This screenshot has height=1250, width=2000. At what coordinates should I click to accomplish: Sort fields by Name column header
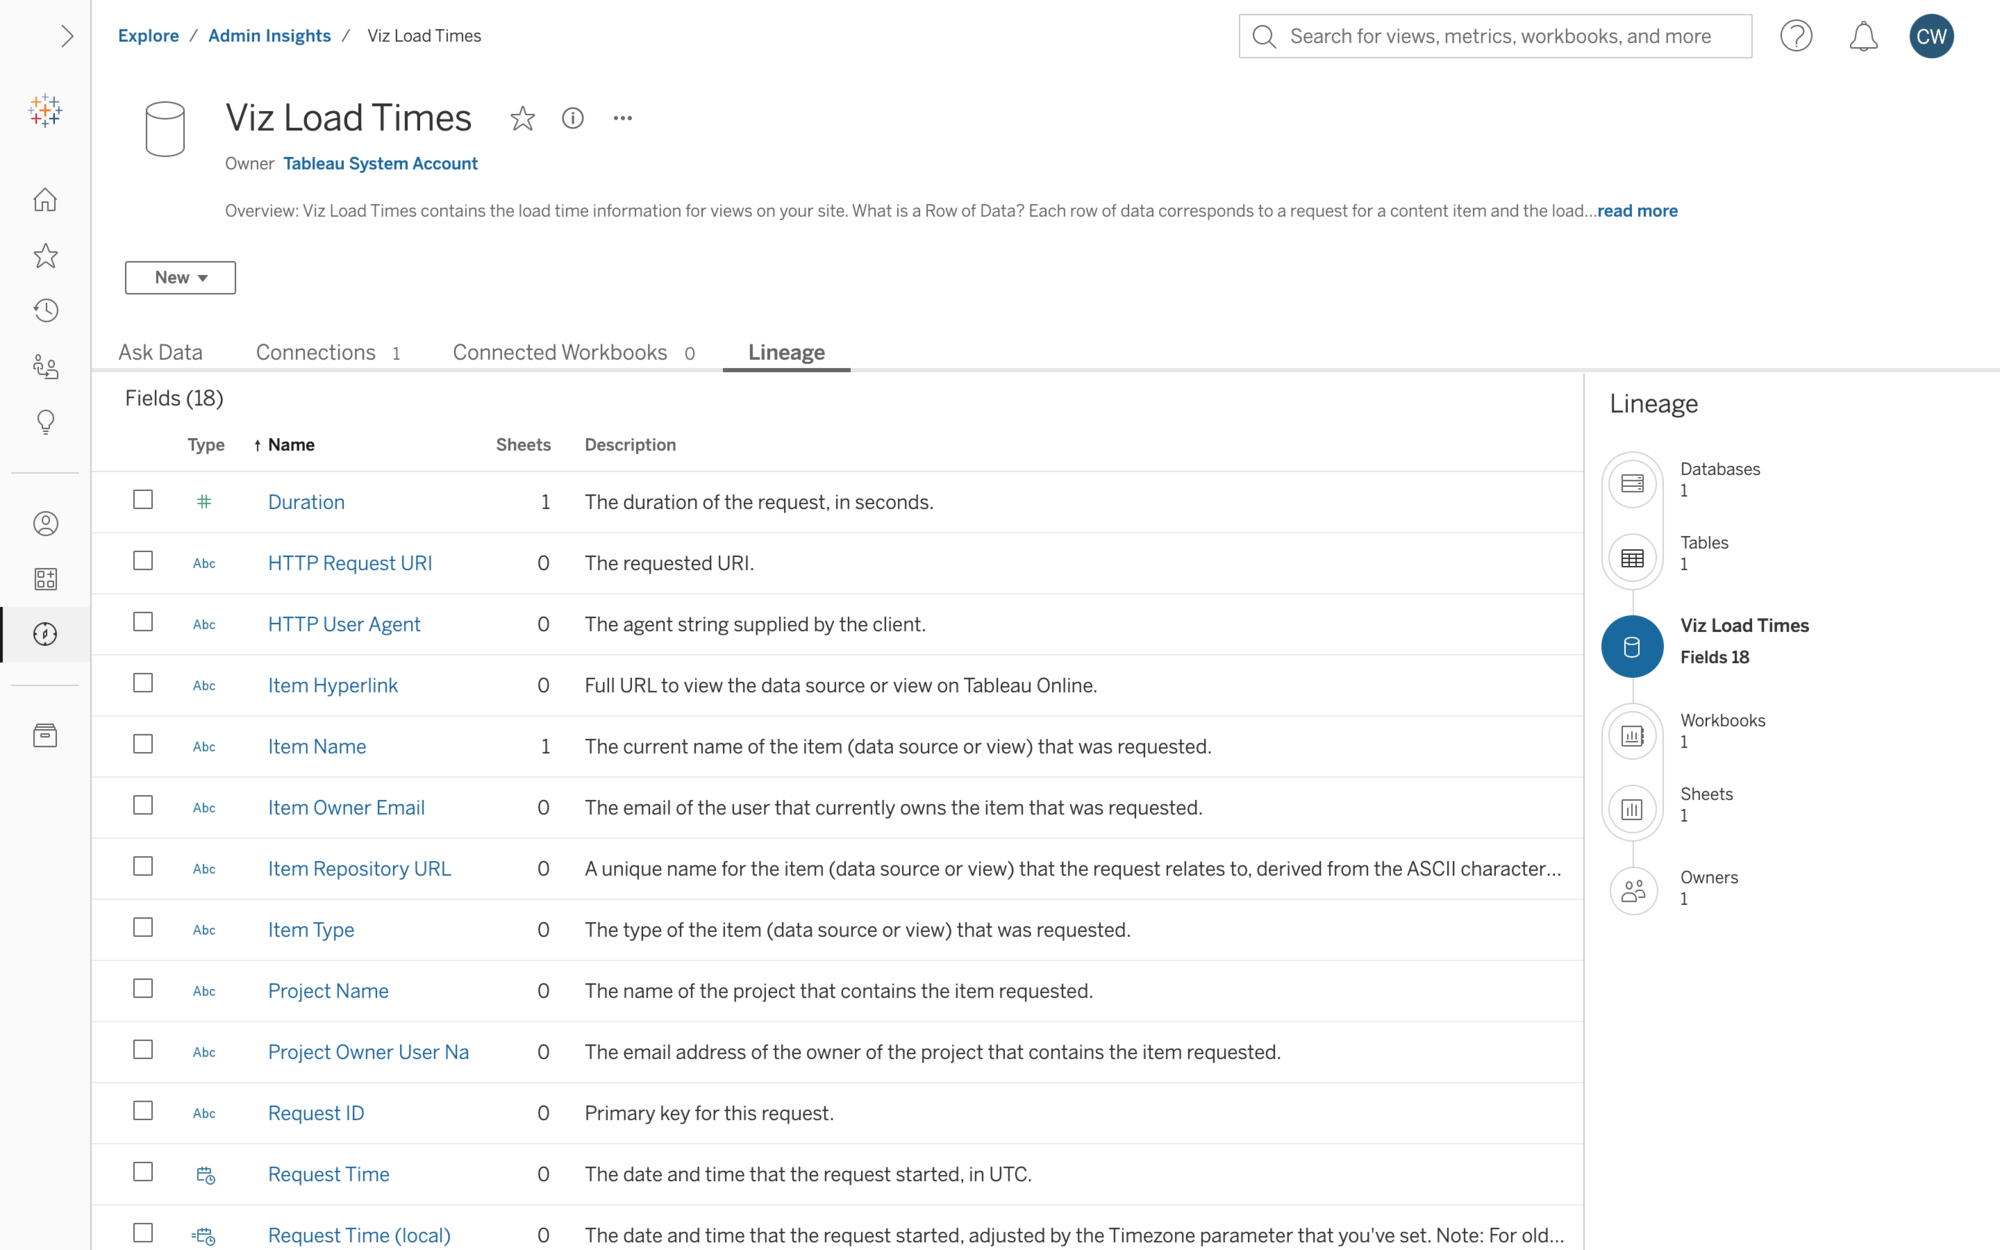click(x=291, y=445)
